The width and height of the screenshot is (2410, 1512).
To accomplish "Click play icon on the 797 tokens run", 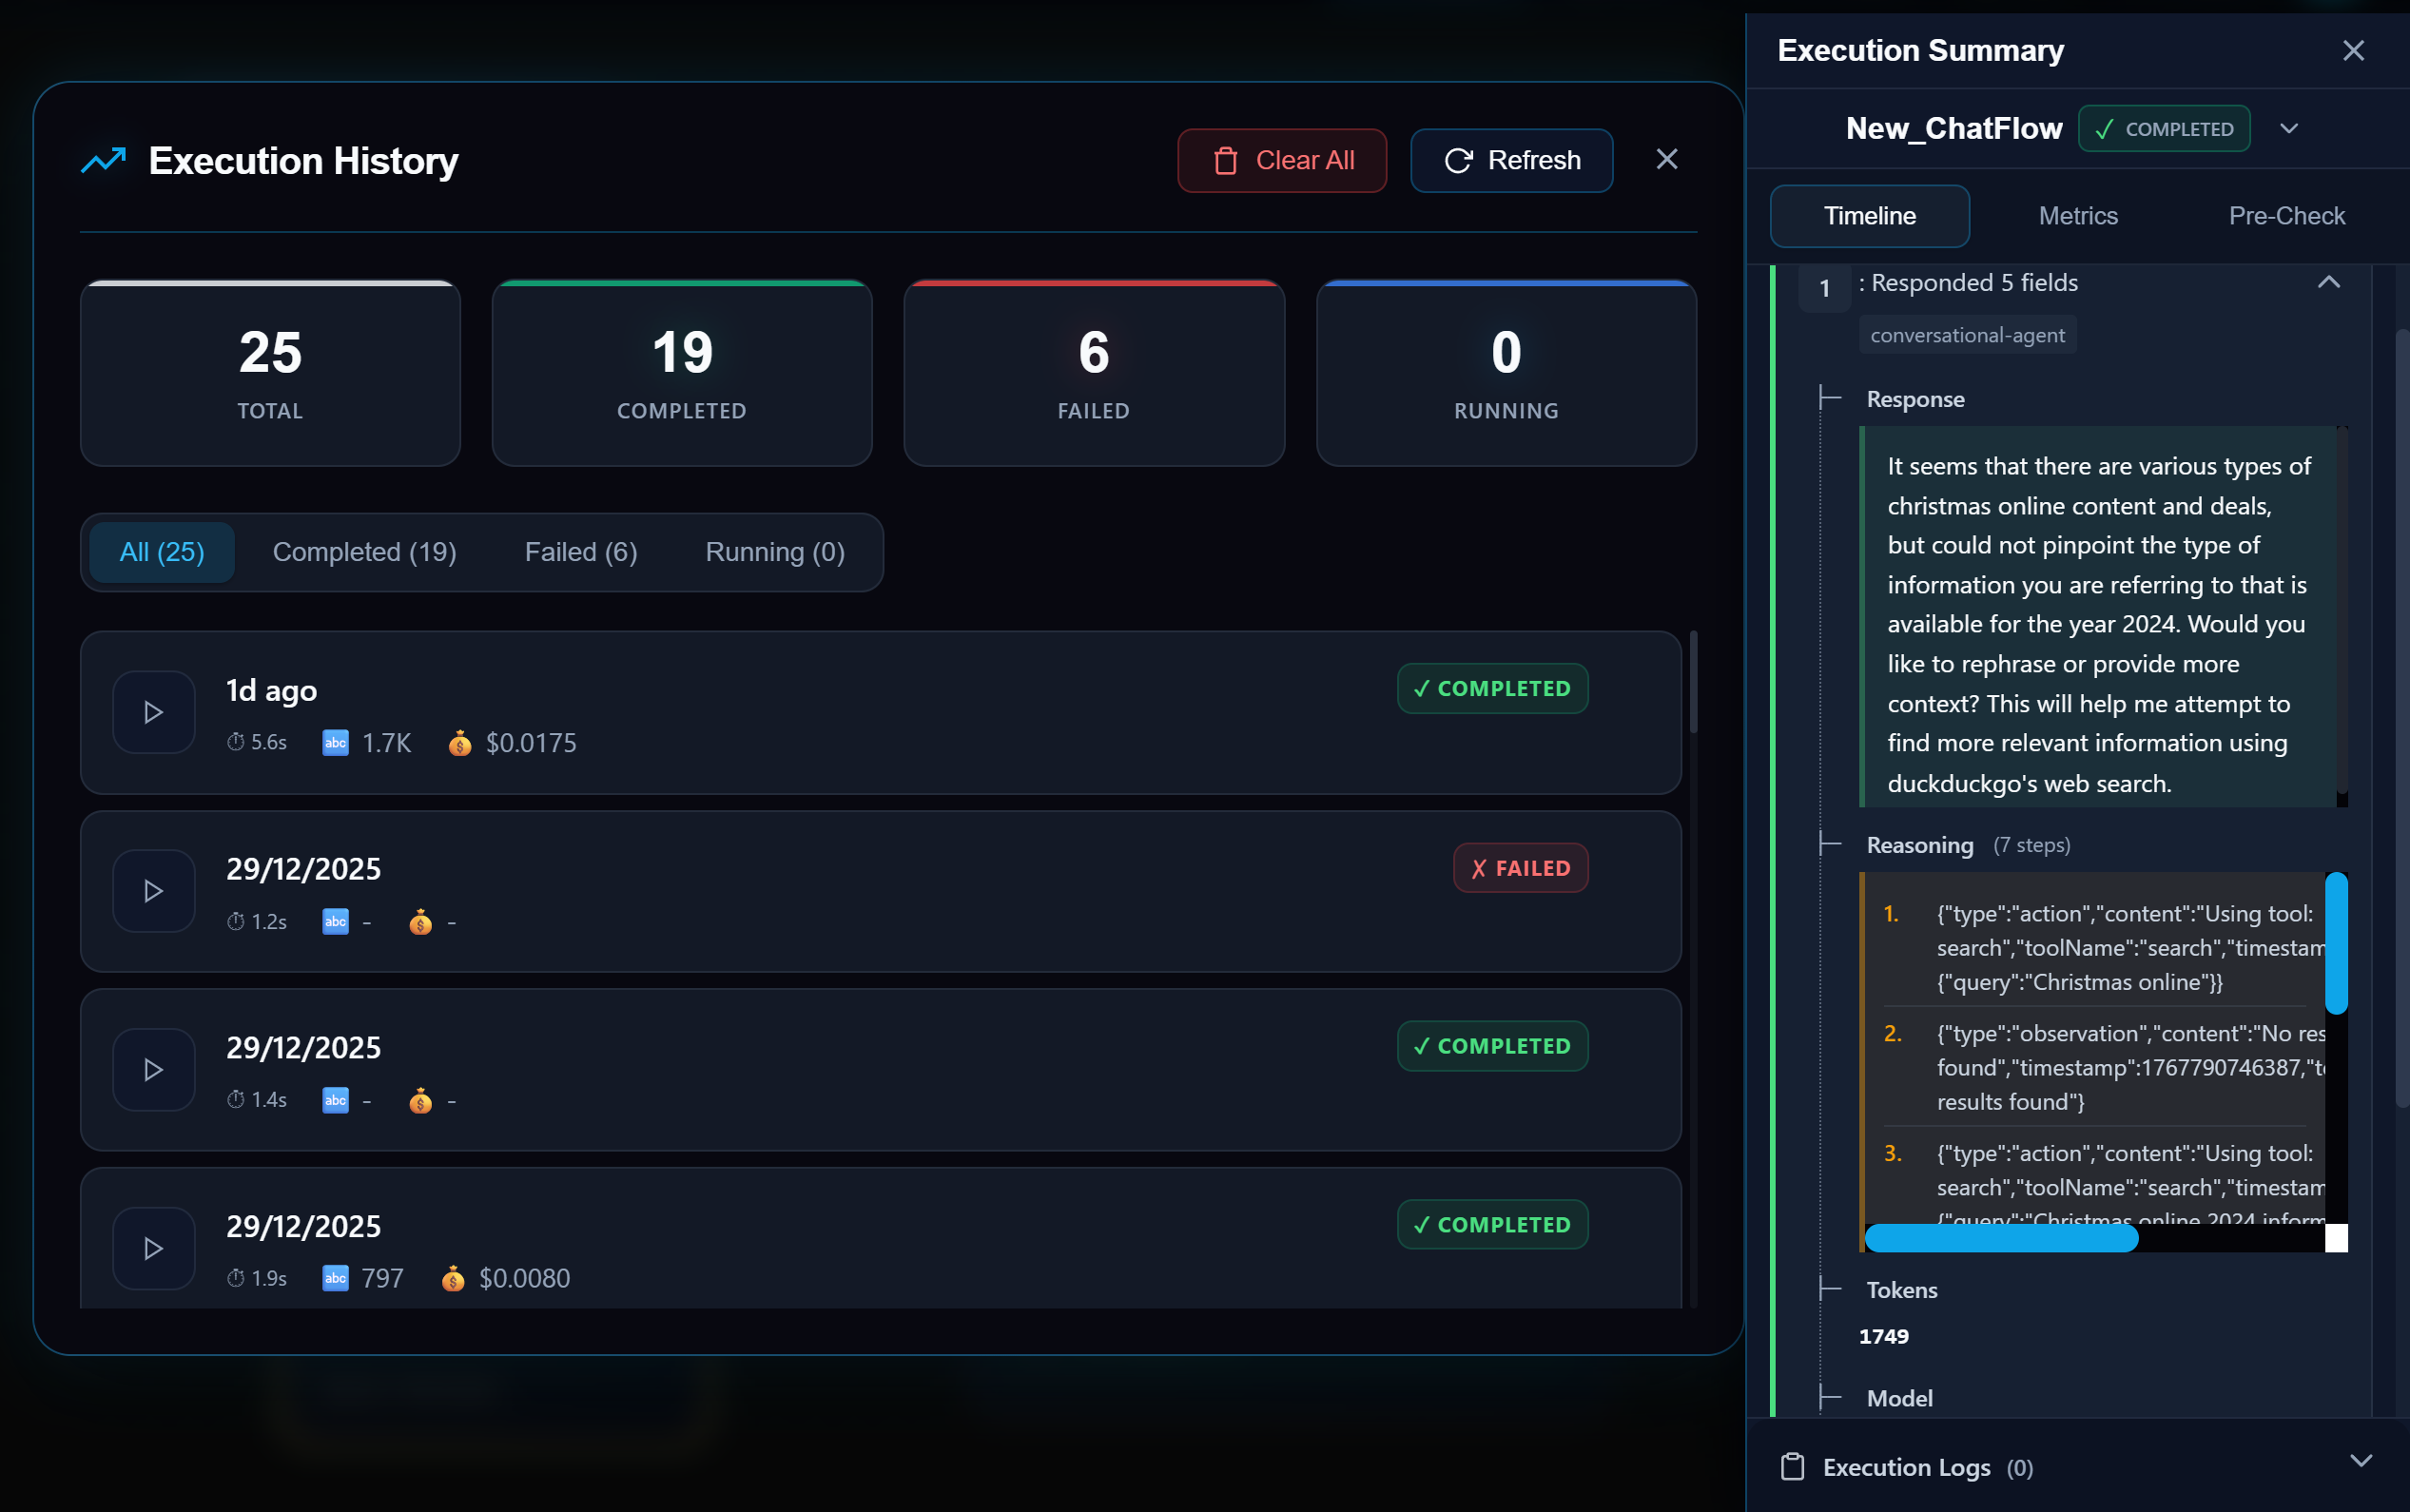I will point(153,1248).
